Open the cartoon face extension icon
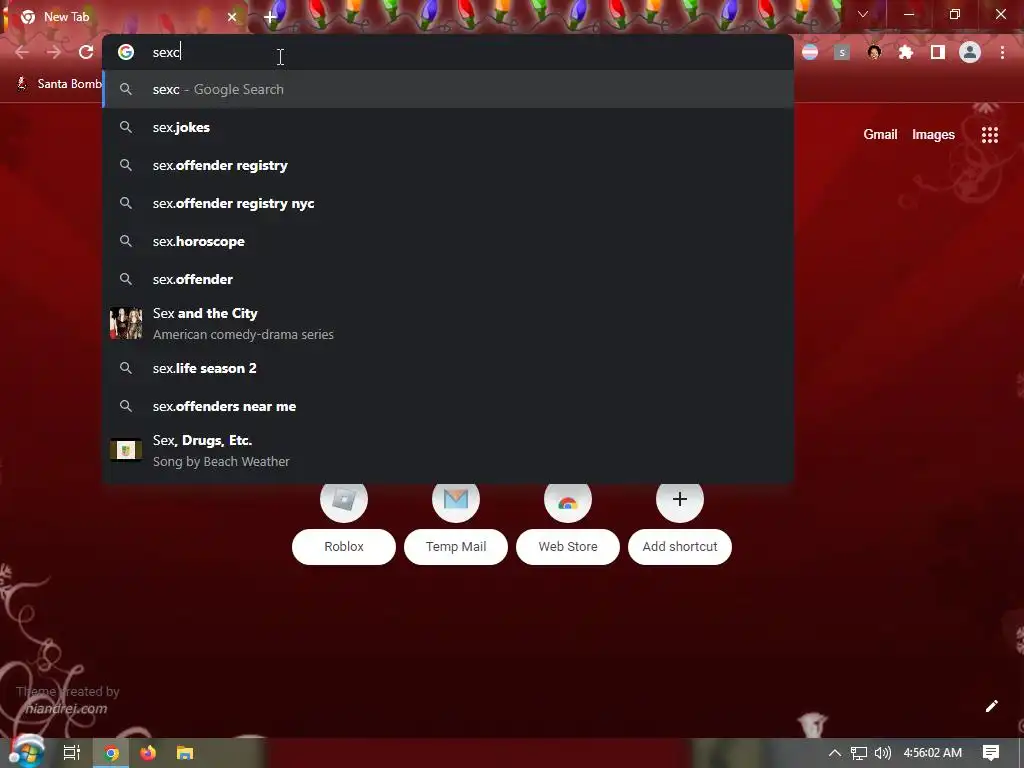Image resolution: width=1024 pixels, height=768 pixels. [x=874, y=52]
